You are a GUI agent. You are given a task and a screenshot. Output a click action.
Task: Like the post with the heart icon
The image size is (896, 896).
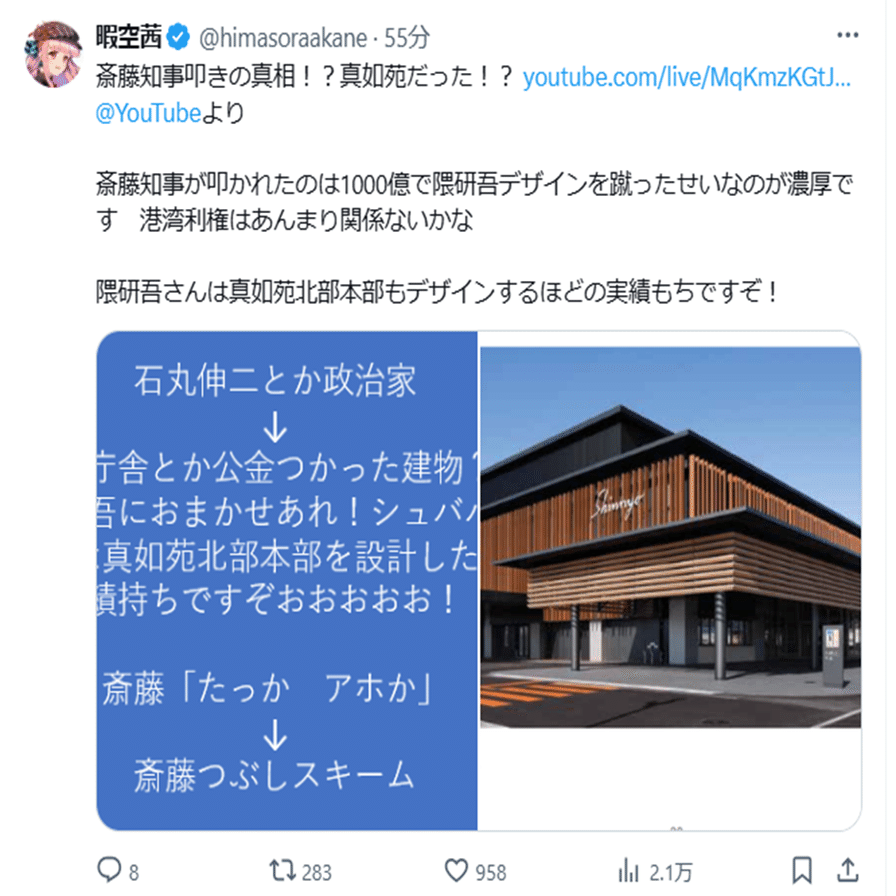click(456, 870)
